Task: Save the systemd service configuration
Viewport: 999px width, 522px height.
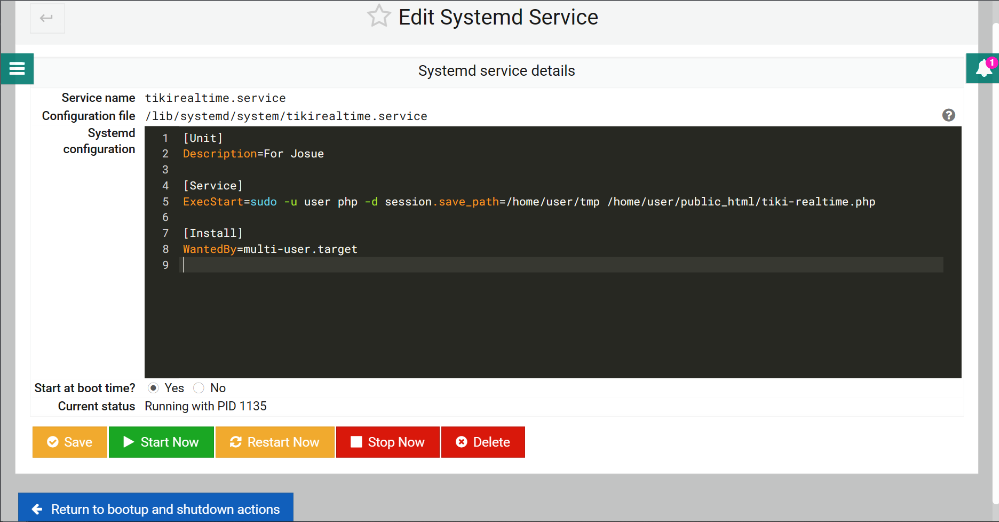Action: (x=69, y=442)
